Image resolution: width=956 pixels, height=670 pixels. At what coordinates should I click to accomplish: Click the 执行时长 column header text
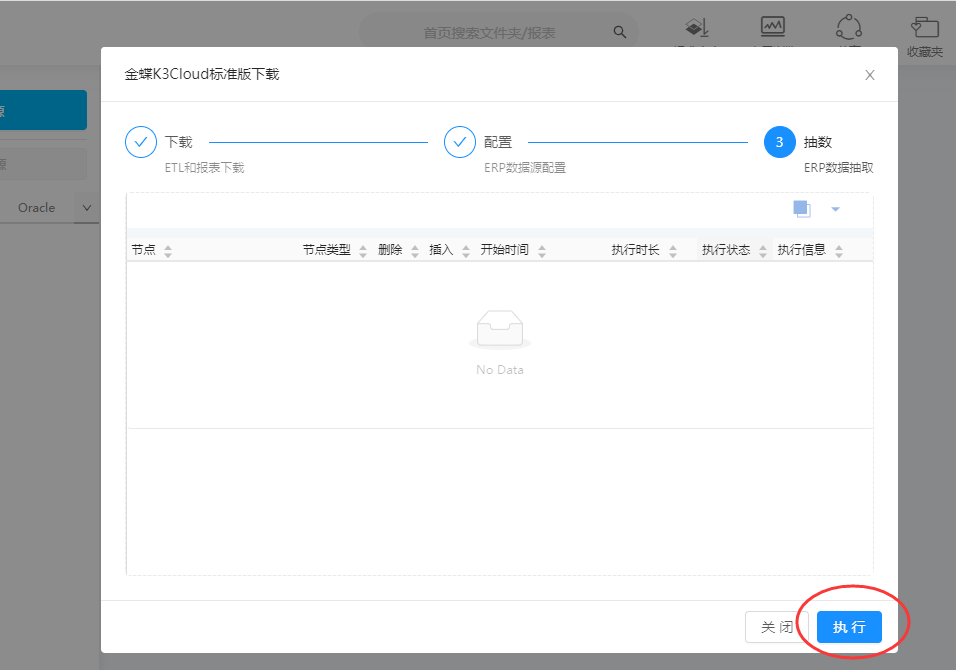[x=636, y=250]
